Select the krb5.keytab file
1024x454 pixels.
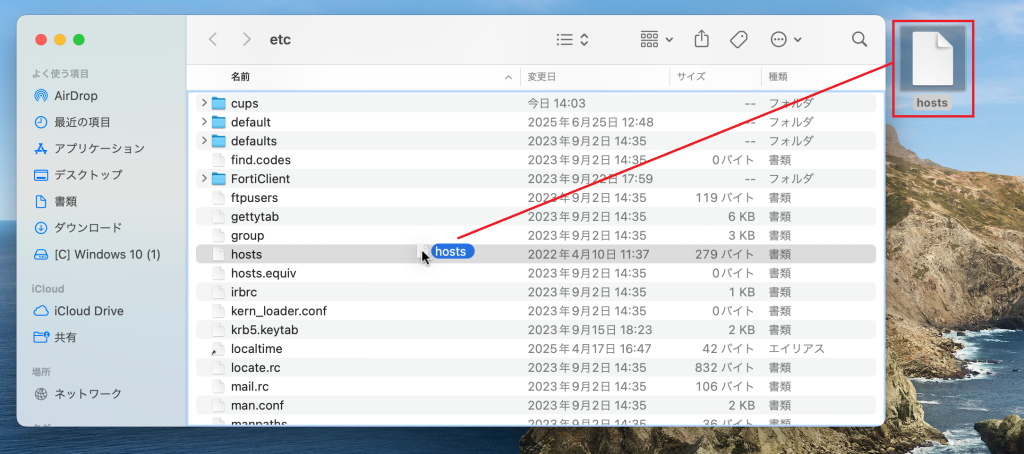(536, 331)
